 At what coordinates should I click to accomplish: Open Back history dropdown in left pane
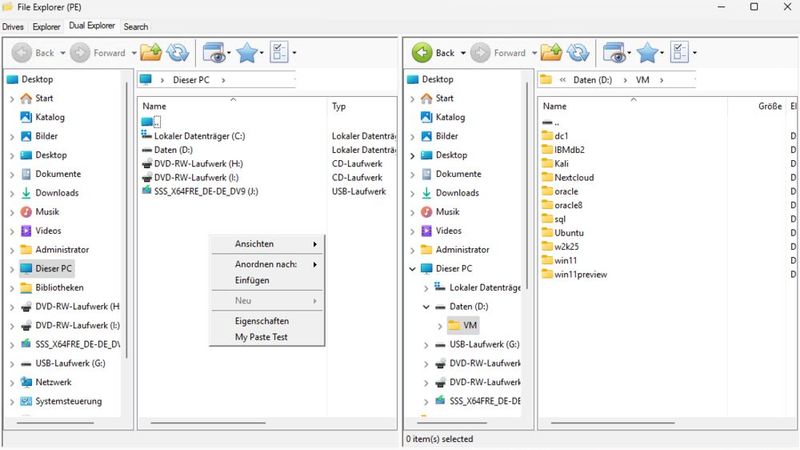coord(63,53)
